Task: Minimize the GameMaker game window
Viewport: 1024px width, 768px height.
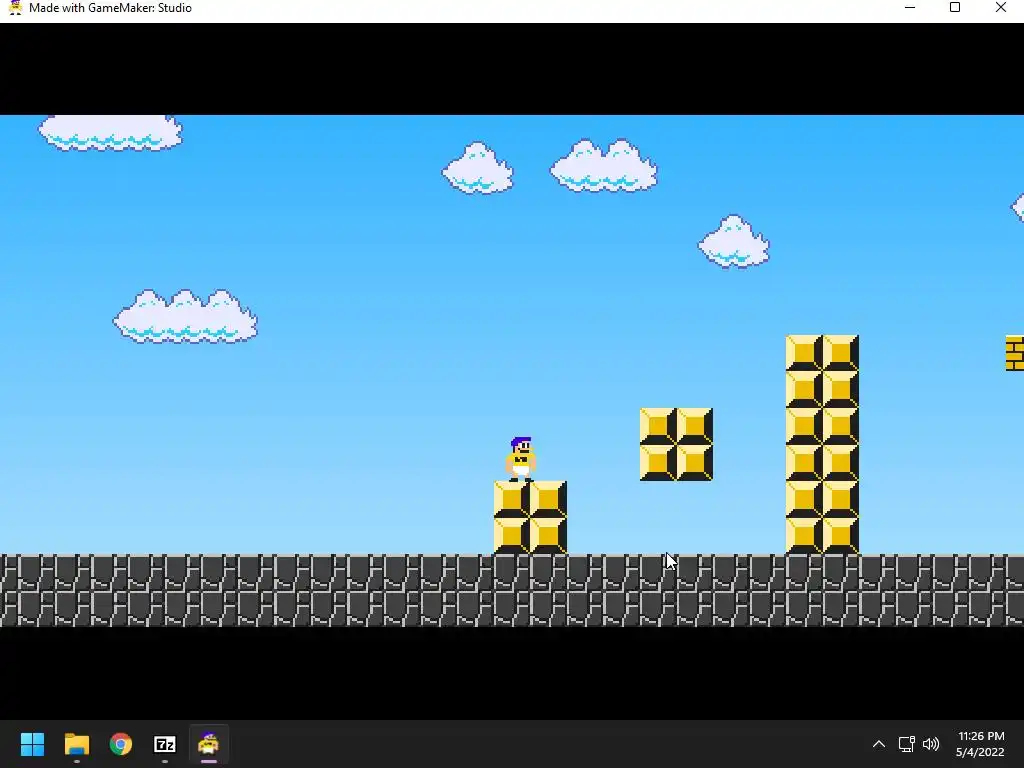Action: point(910,8)
